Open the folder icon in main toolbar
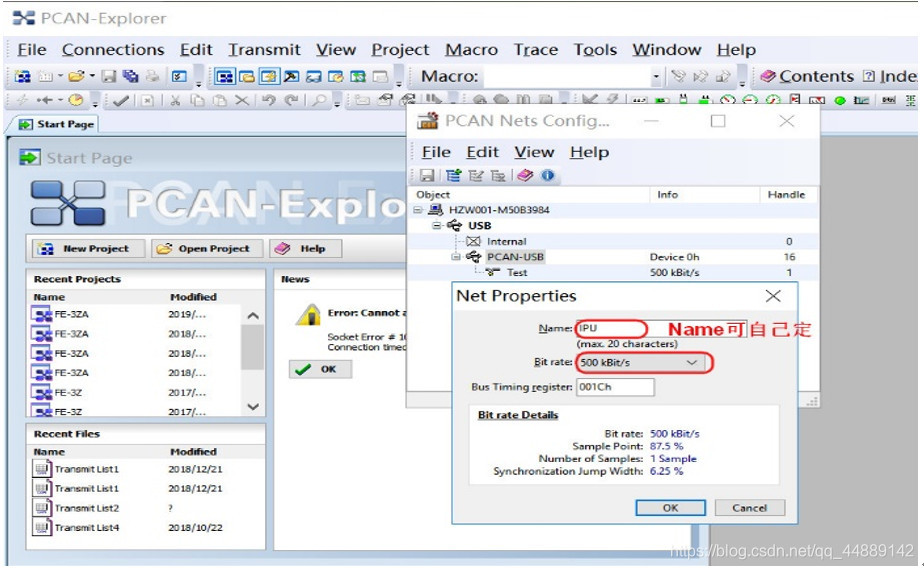Image resolution: width=924 pixels, height=570 pixels. click(76, 76)
